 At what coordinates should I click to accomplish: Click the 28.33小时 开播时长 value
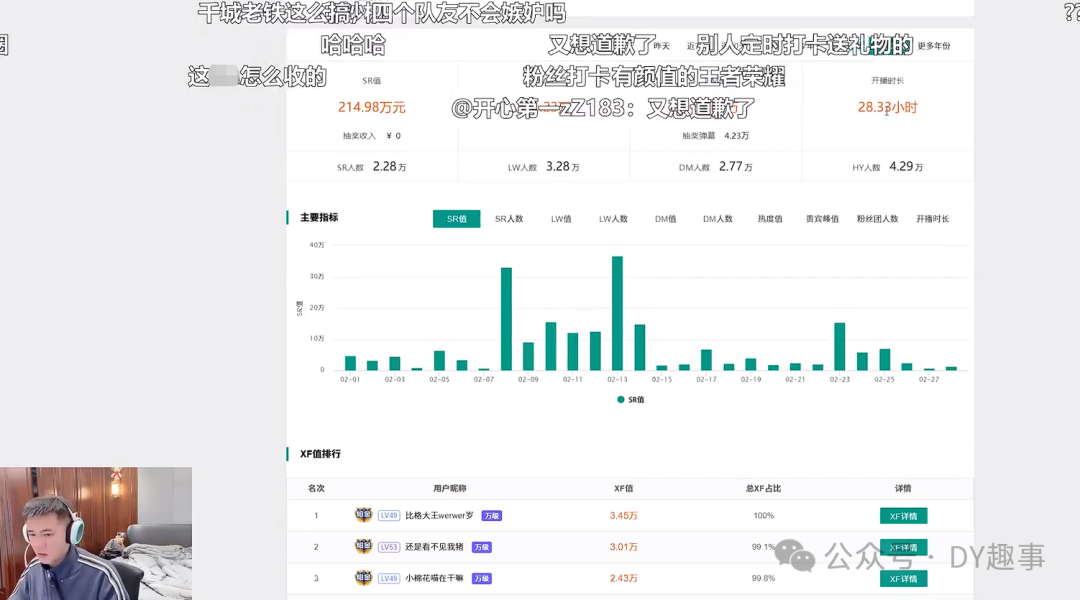(887, 107)
